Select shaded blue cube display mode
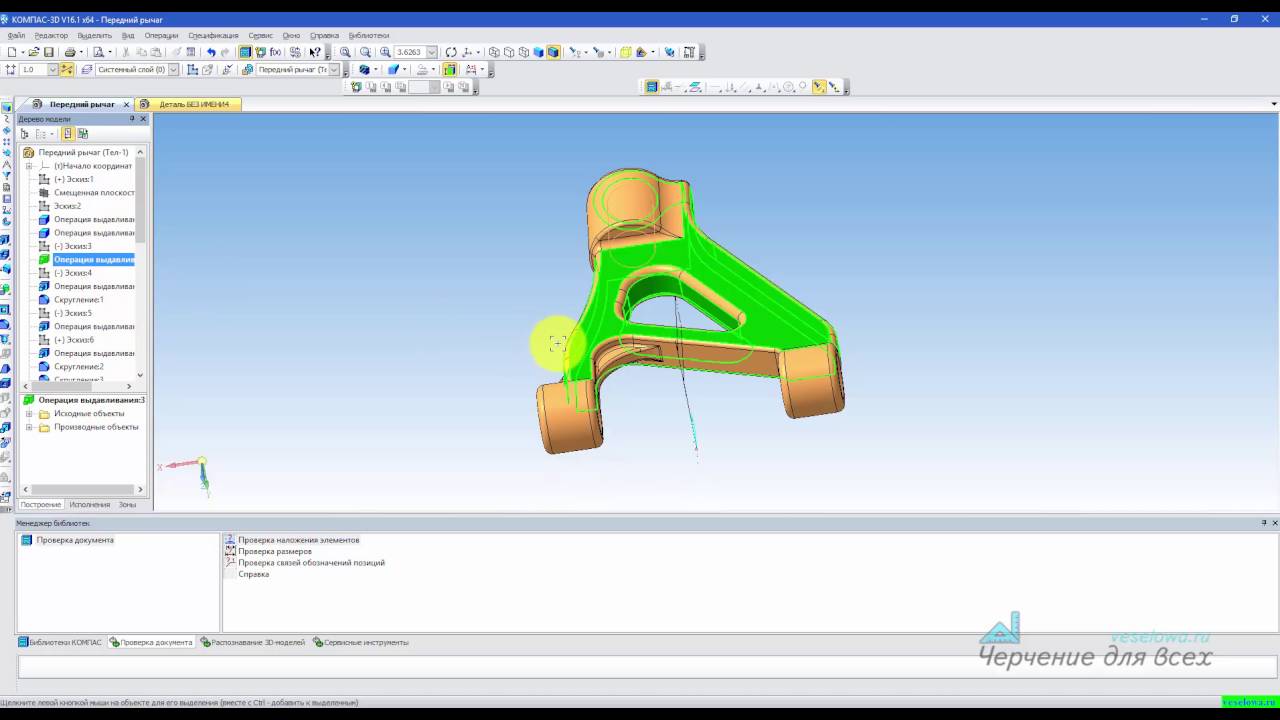 [538, 52]
